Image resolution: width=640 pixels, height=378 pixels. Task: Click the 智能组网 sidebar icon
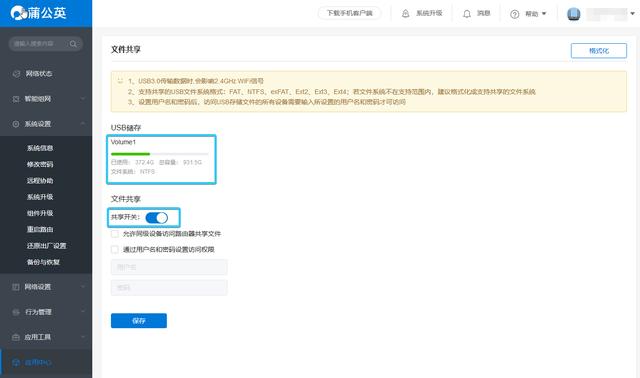[x=16, y=99]
